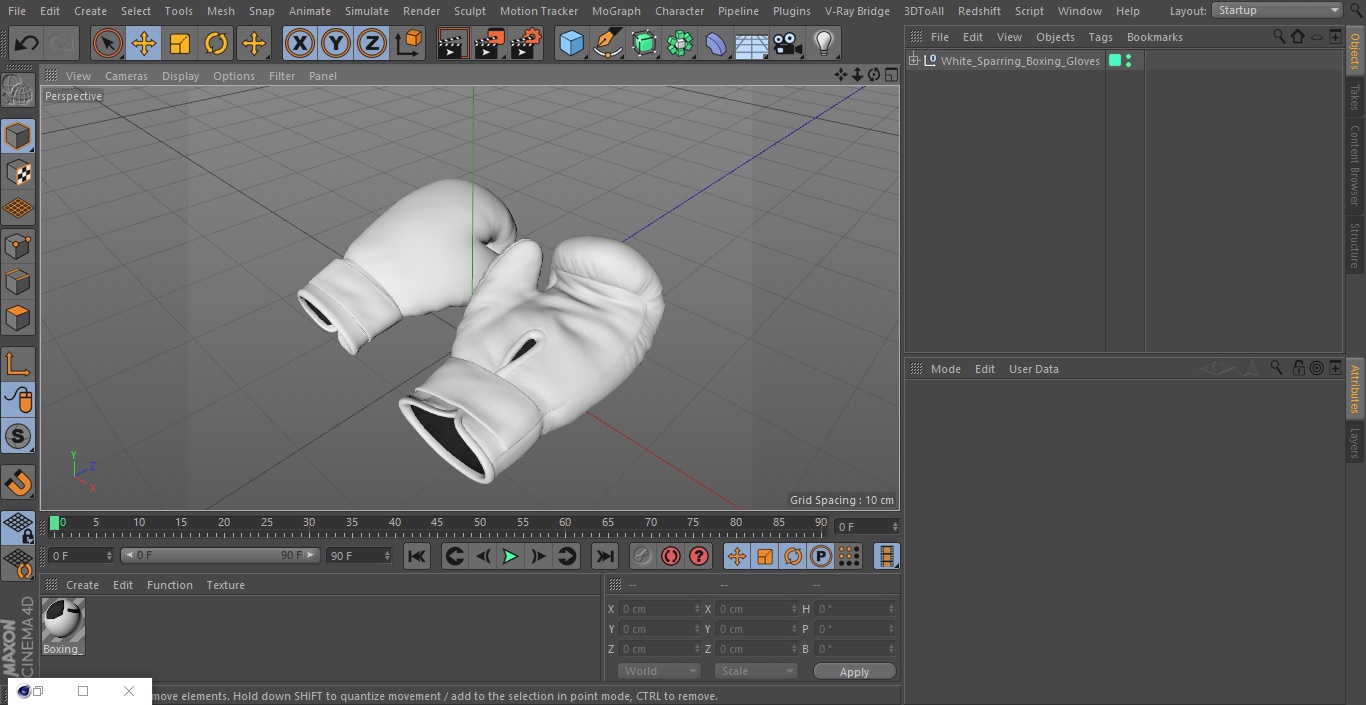
Task: Activate the Scale tool
Action: pos(180,43)
